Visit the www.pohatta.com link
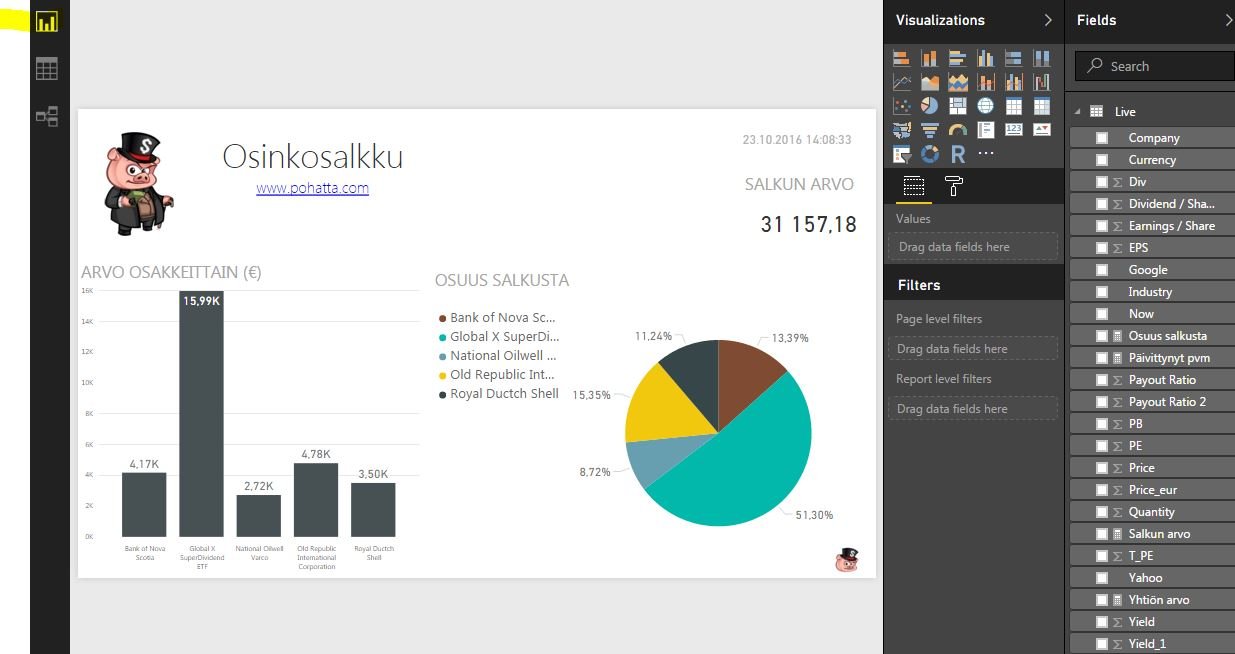 pos(310,189)
